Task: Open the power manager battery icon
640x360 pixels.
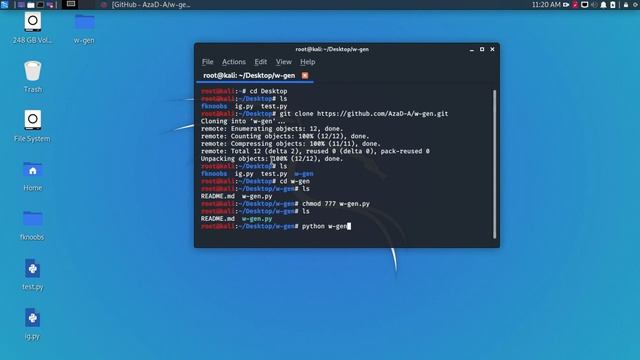Action: coord(613,5)
